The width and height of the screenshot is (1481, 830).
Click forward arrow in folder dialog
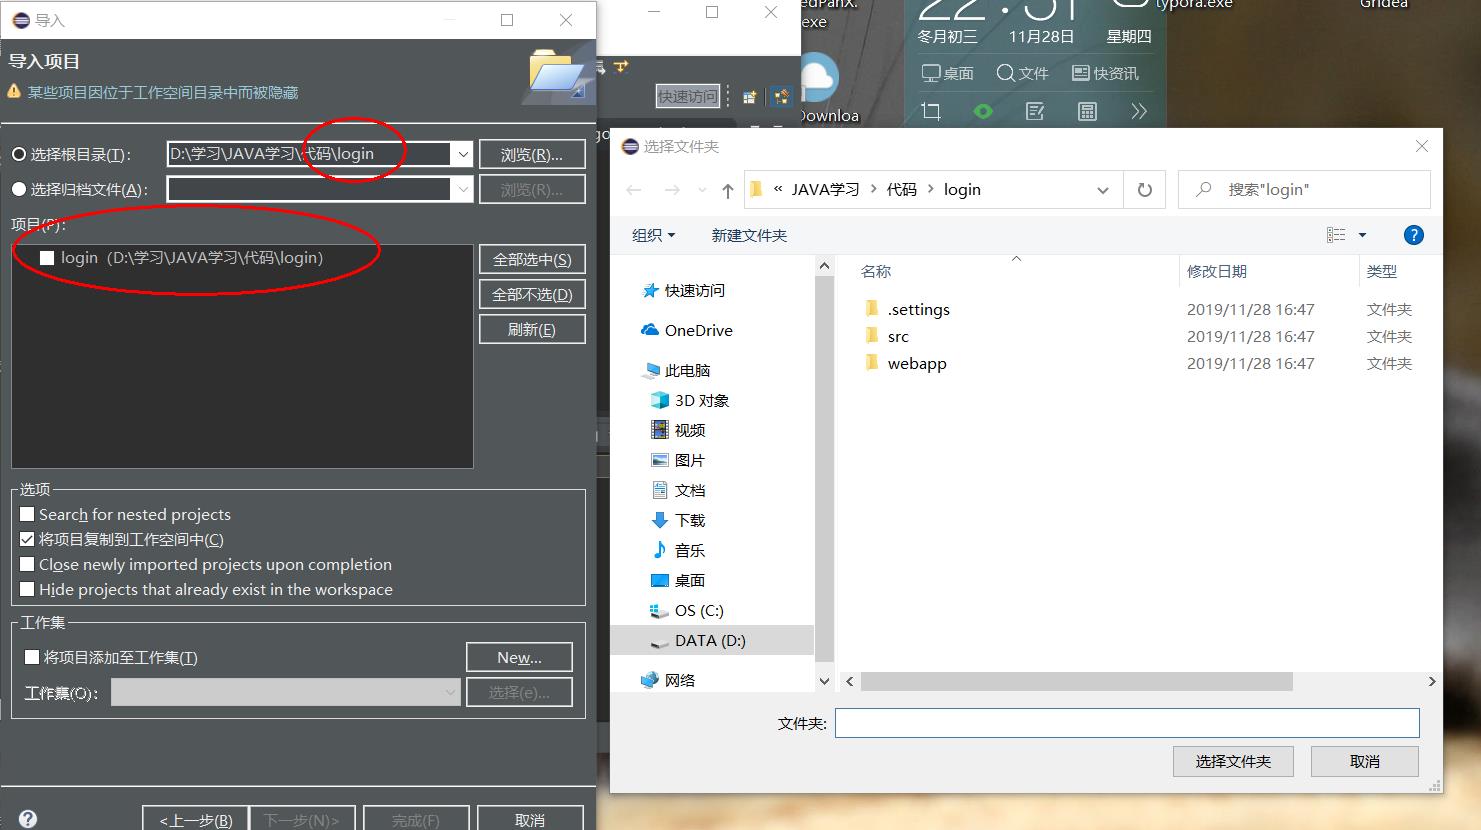pyautogui.click(x=672, y=190)
